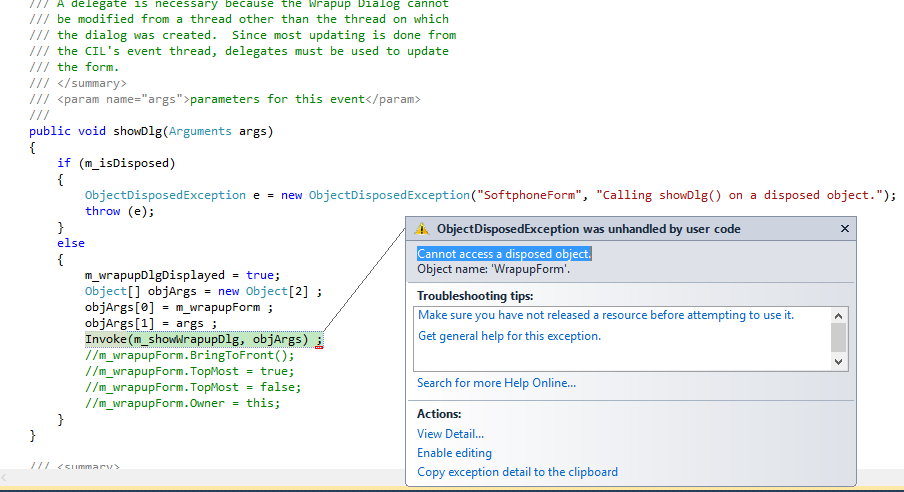Viewport: 904px width, 492px height.
Task: Click horizontal scrollbar left arrow in editor
Action: click(4, 478)
